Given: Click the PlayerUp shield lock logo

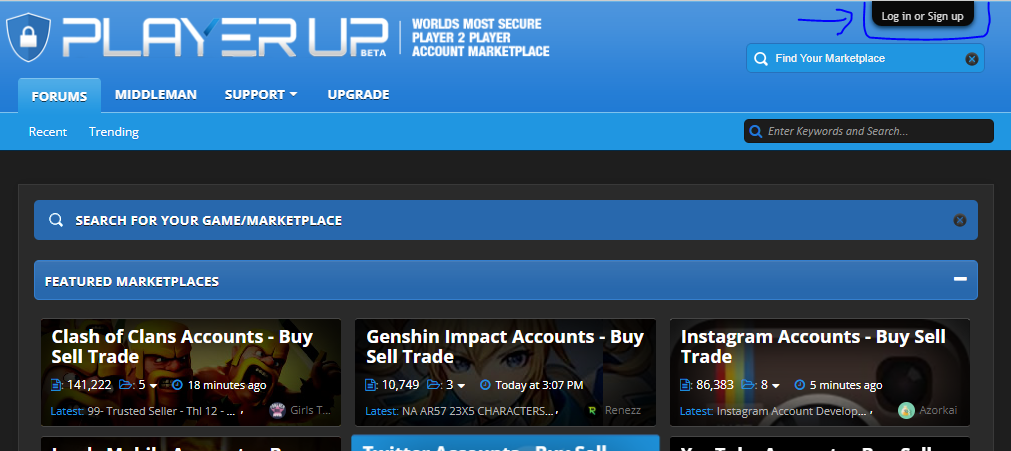Looking at the screenshot, I should [x=28, y=37].
